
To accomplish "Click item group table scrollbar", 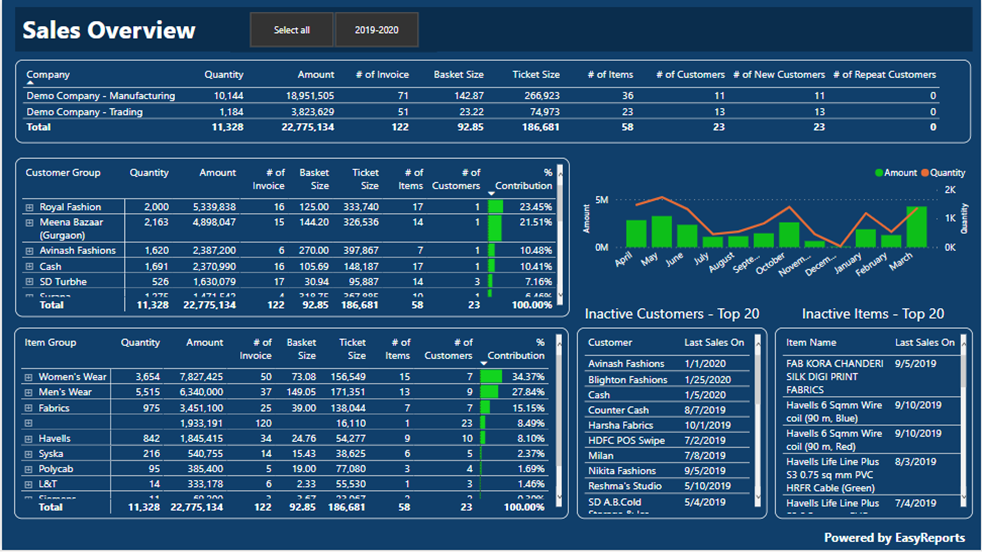I will tap(559, 418).
